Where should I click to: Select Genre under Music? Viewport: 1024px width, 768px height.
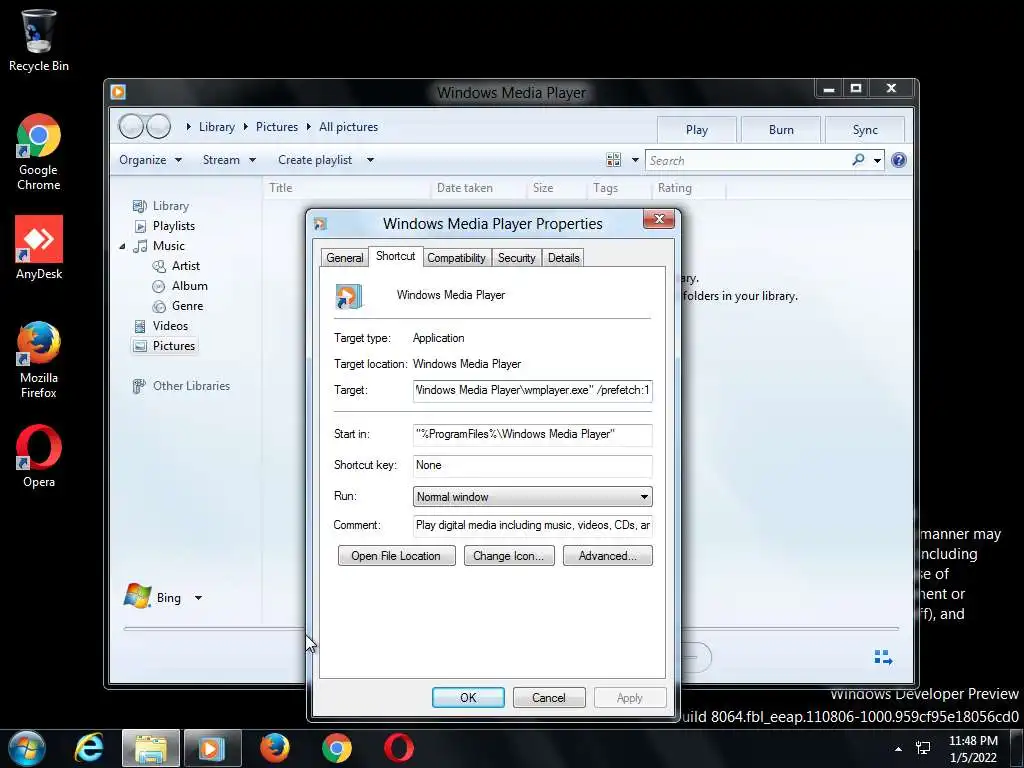187,306
